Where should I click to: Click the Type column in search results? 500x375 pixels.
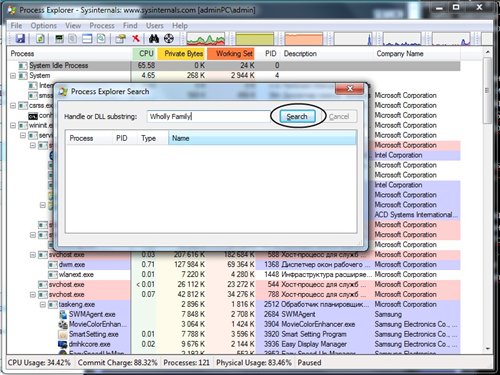tap(152, 138)
